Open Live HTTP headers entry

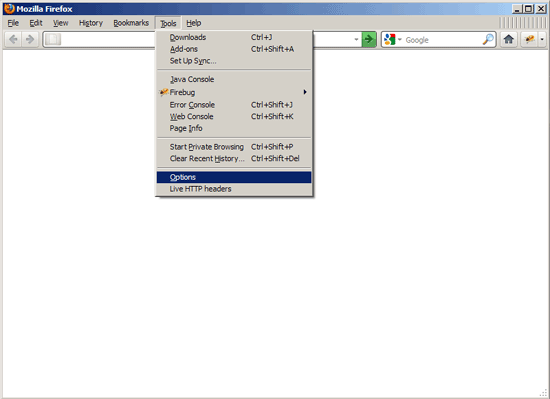(x=234, y=189)
